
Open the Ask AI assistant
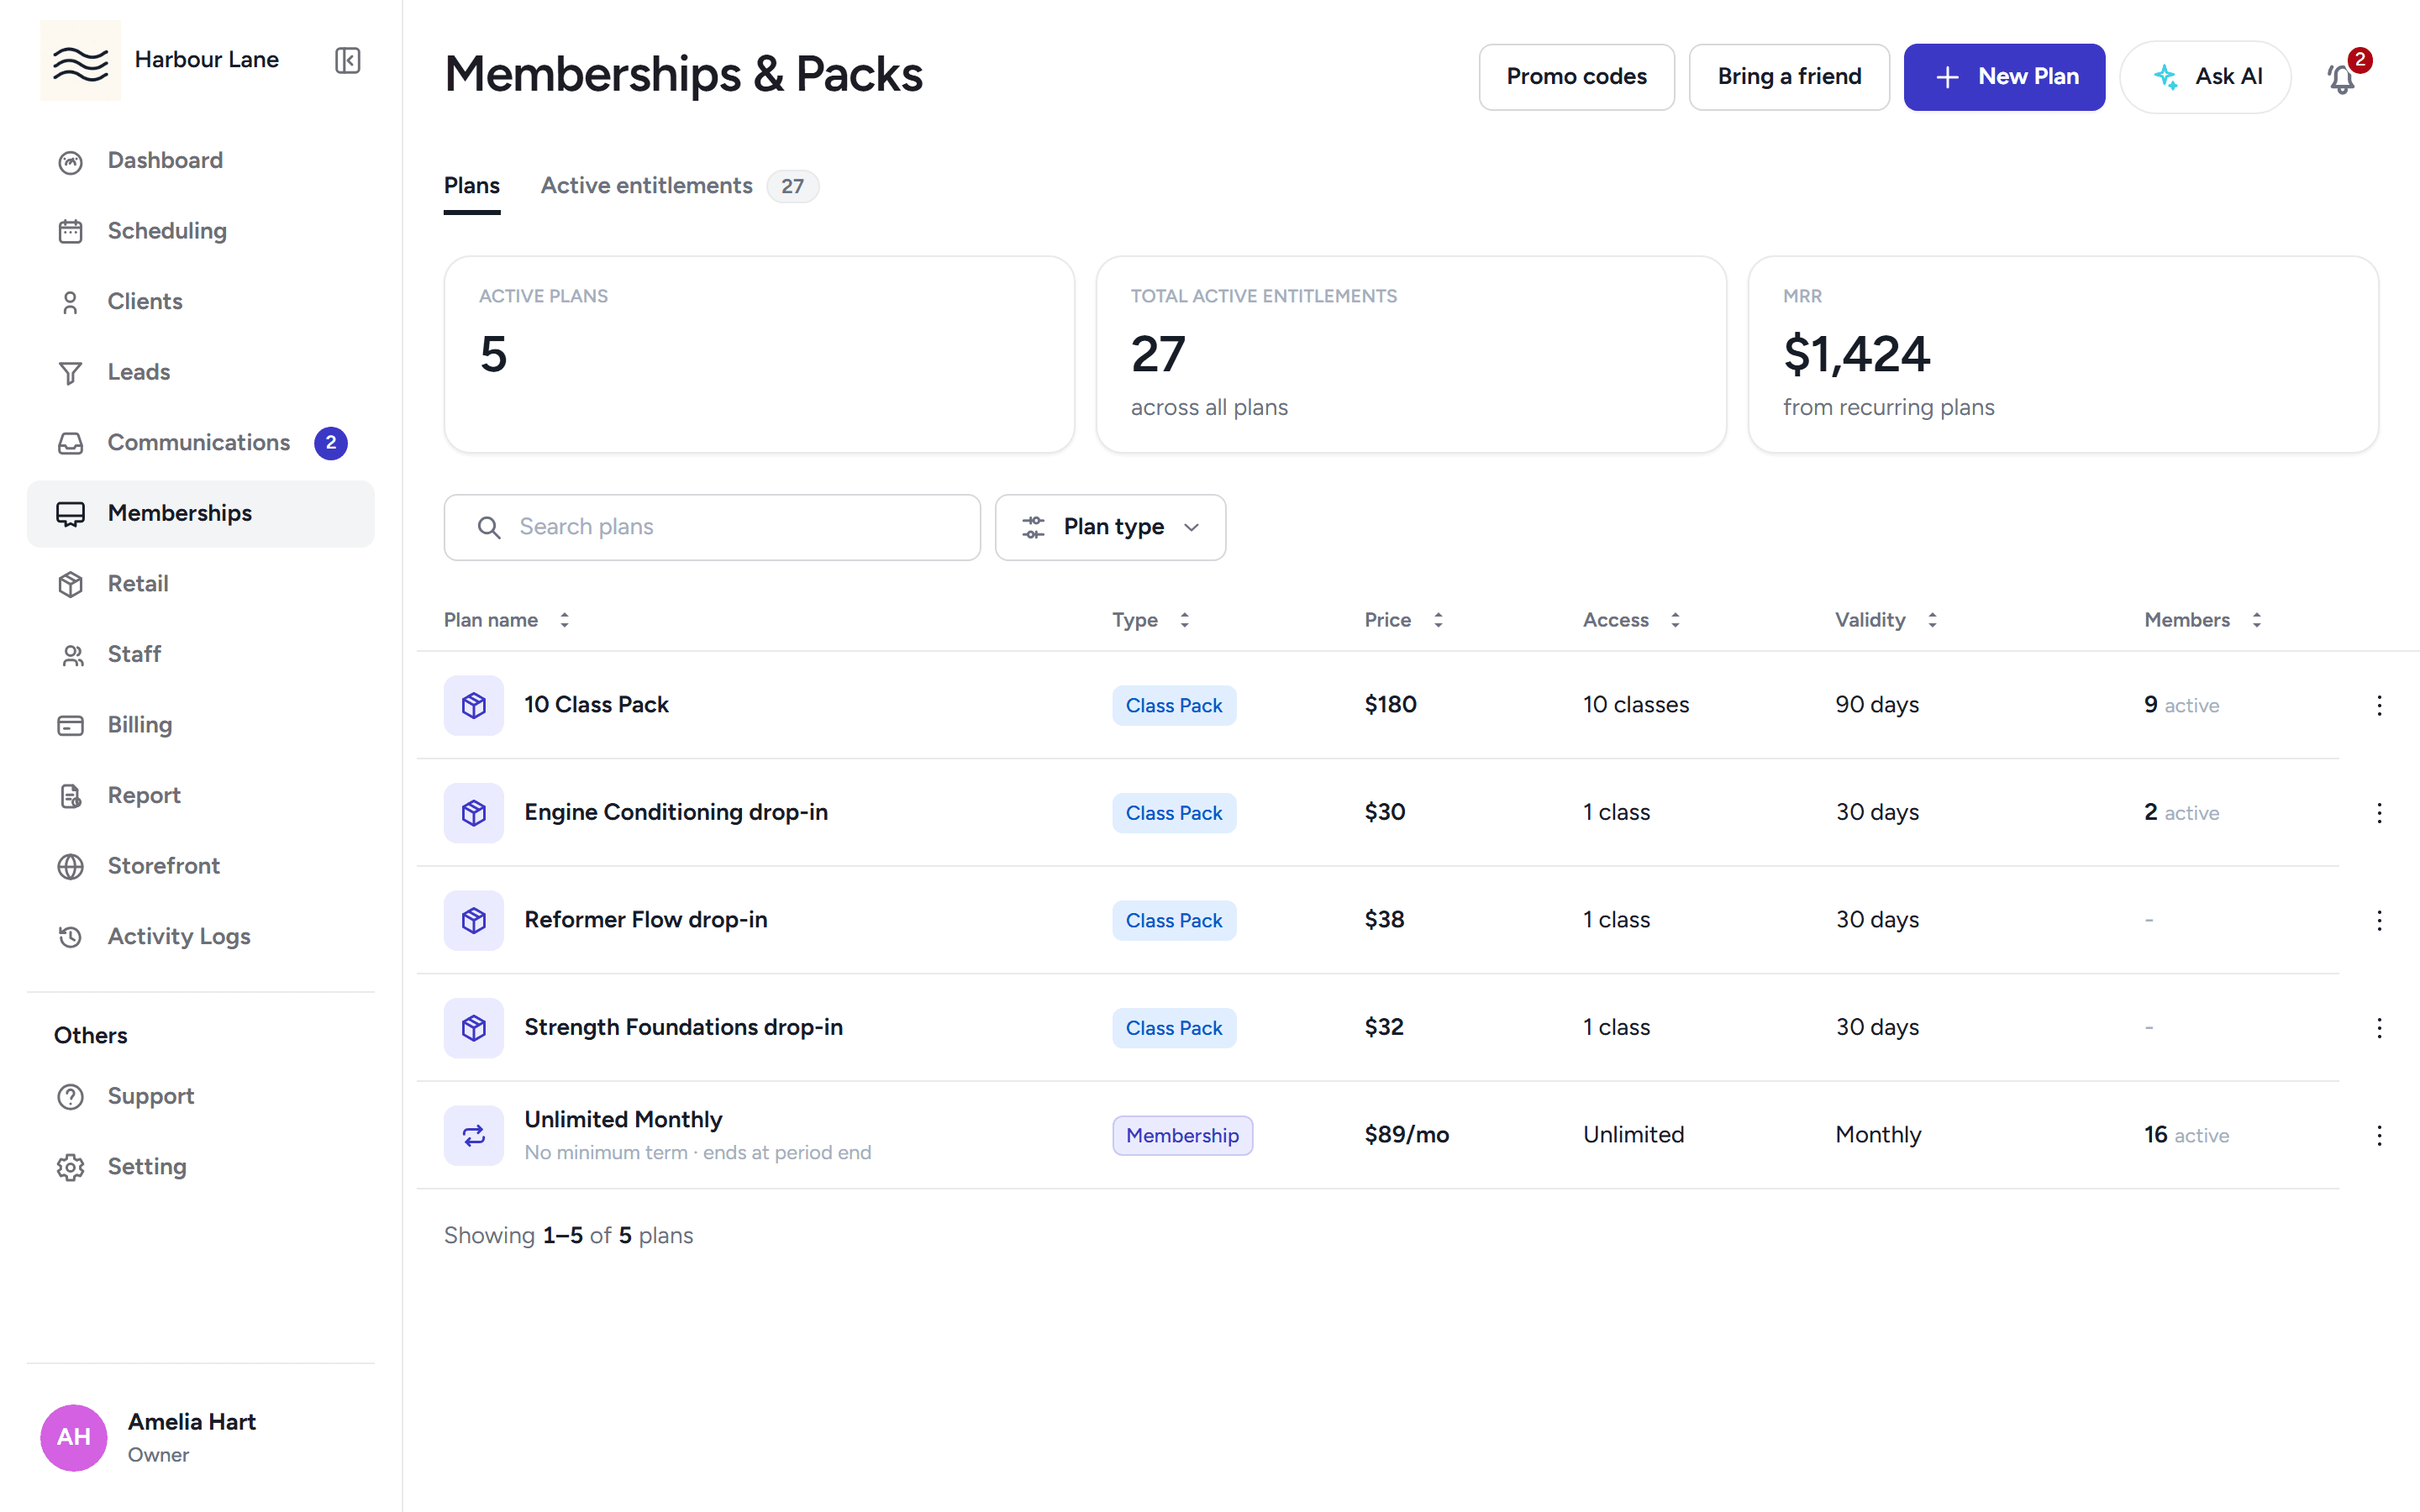coord(2205,77)
